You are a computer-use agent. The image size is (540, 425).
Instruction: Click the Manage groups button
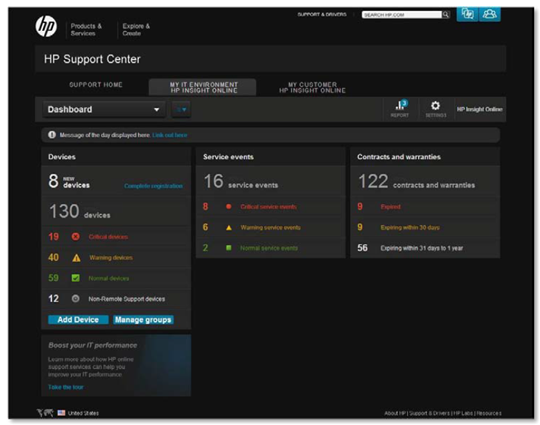(143, 320)
